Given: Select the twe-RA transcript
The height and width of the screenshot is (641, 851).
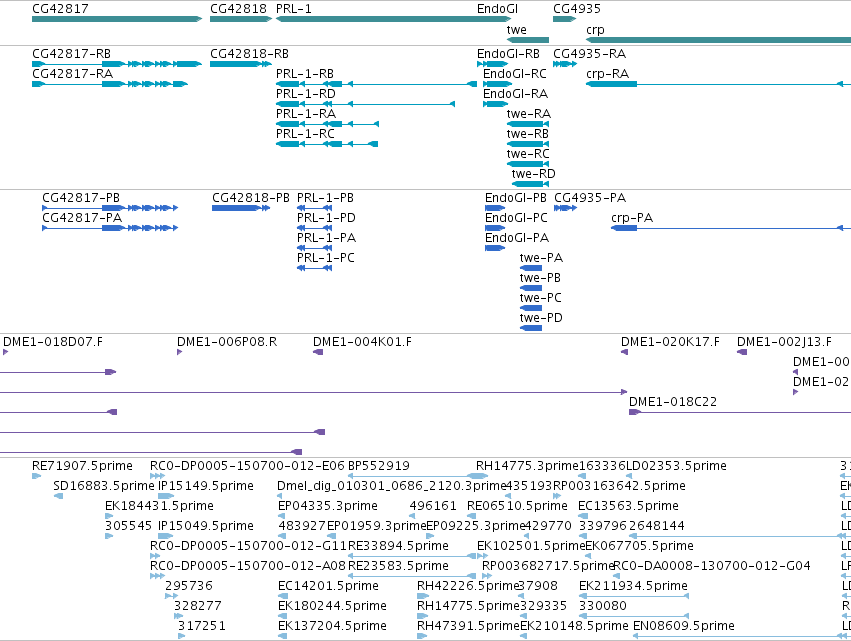Looking at the screenshot, I should pos(528,124).
